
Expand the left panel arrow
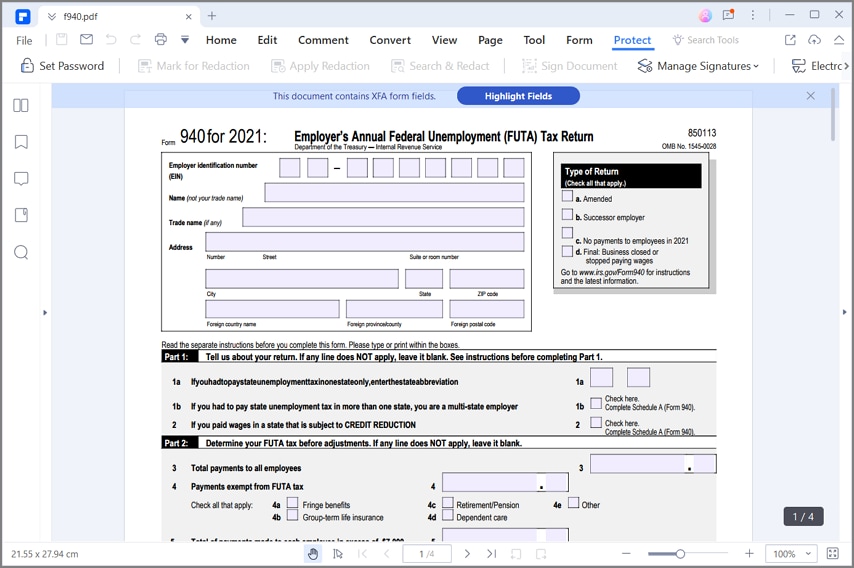pos(45,313)
